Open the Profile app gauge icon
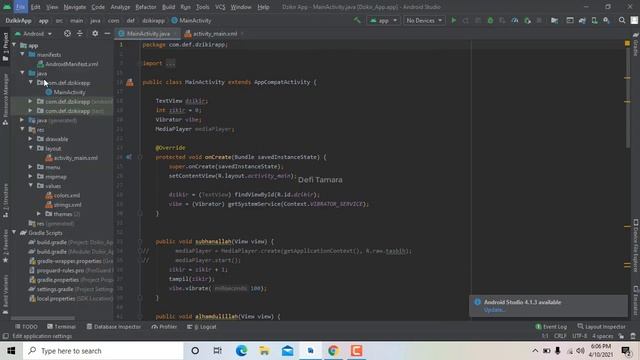This screenshot has width=640, height=360. coord(515,20)
